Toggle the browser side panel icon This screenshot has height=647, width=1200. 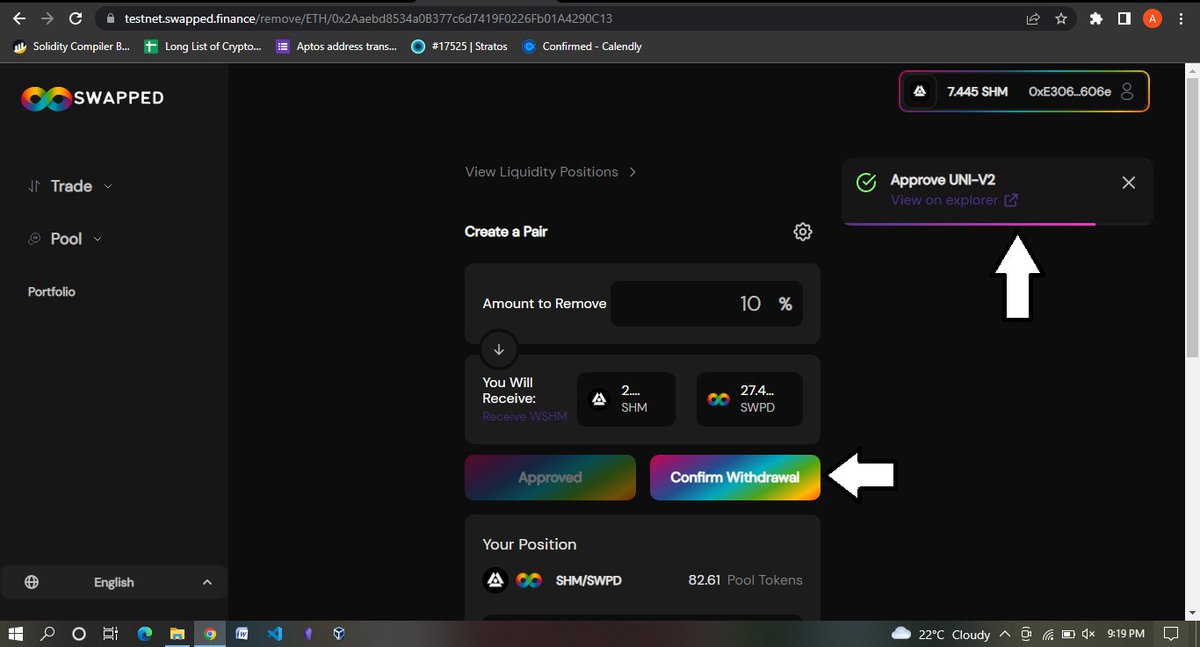pos(1124,18)
